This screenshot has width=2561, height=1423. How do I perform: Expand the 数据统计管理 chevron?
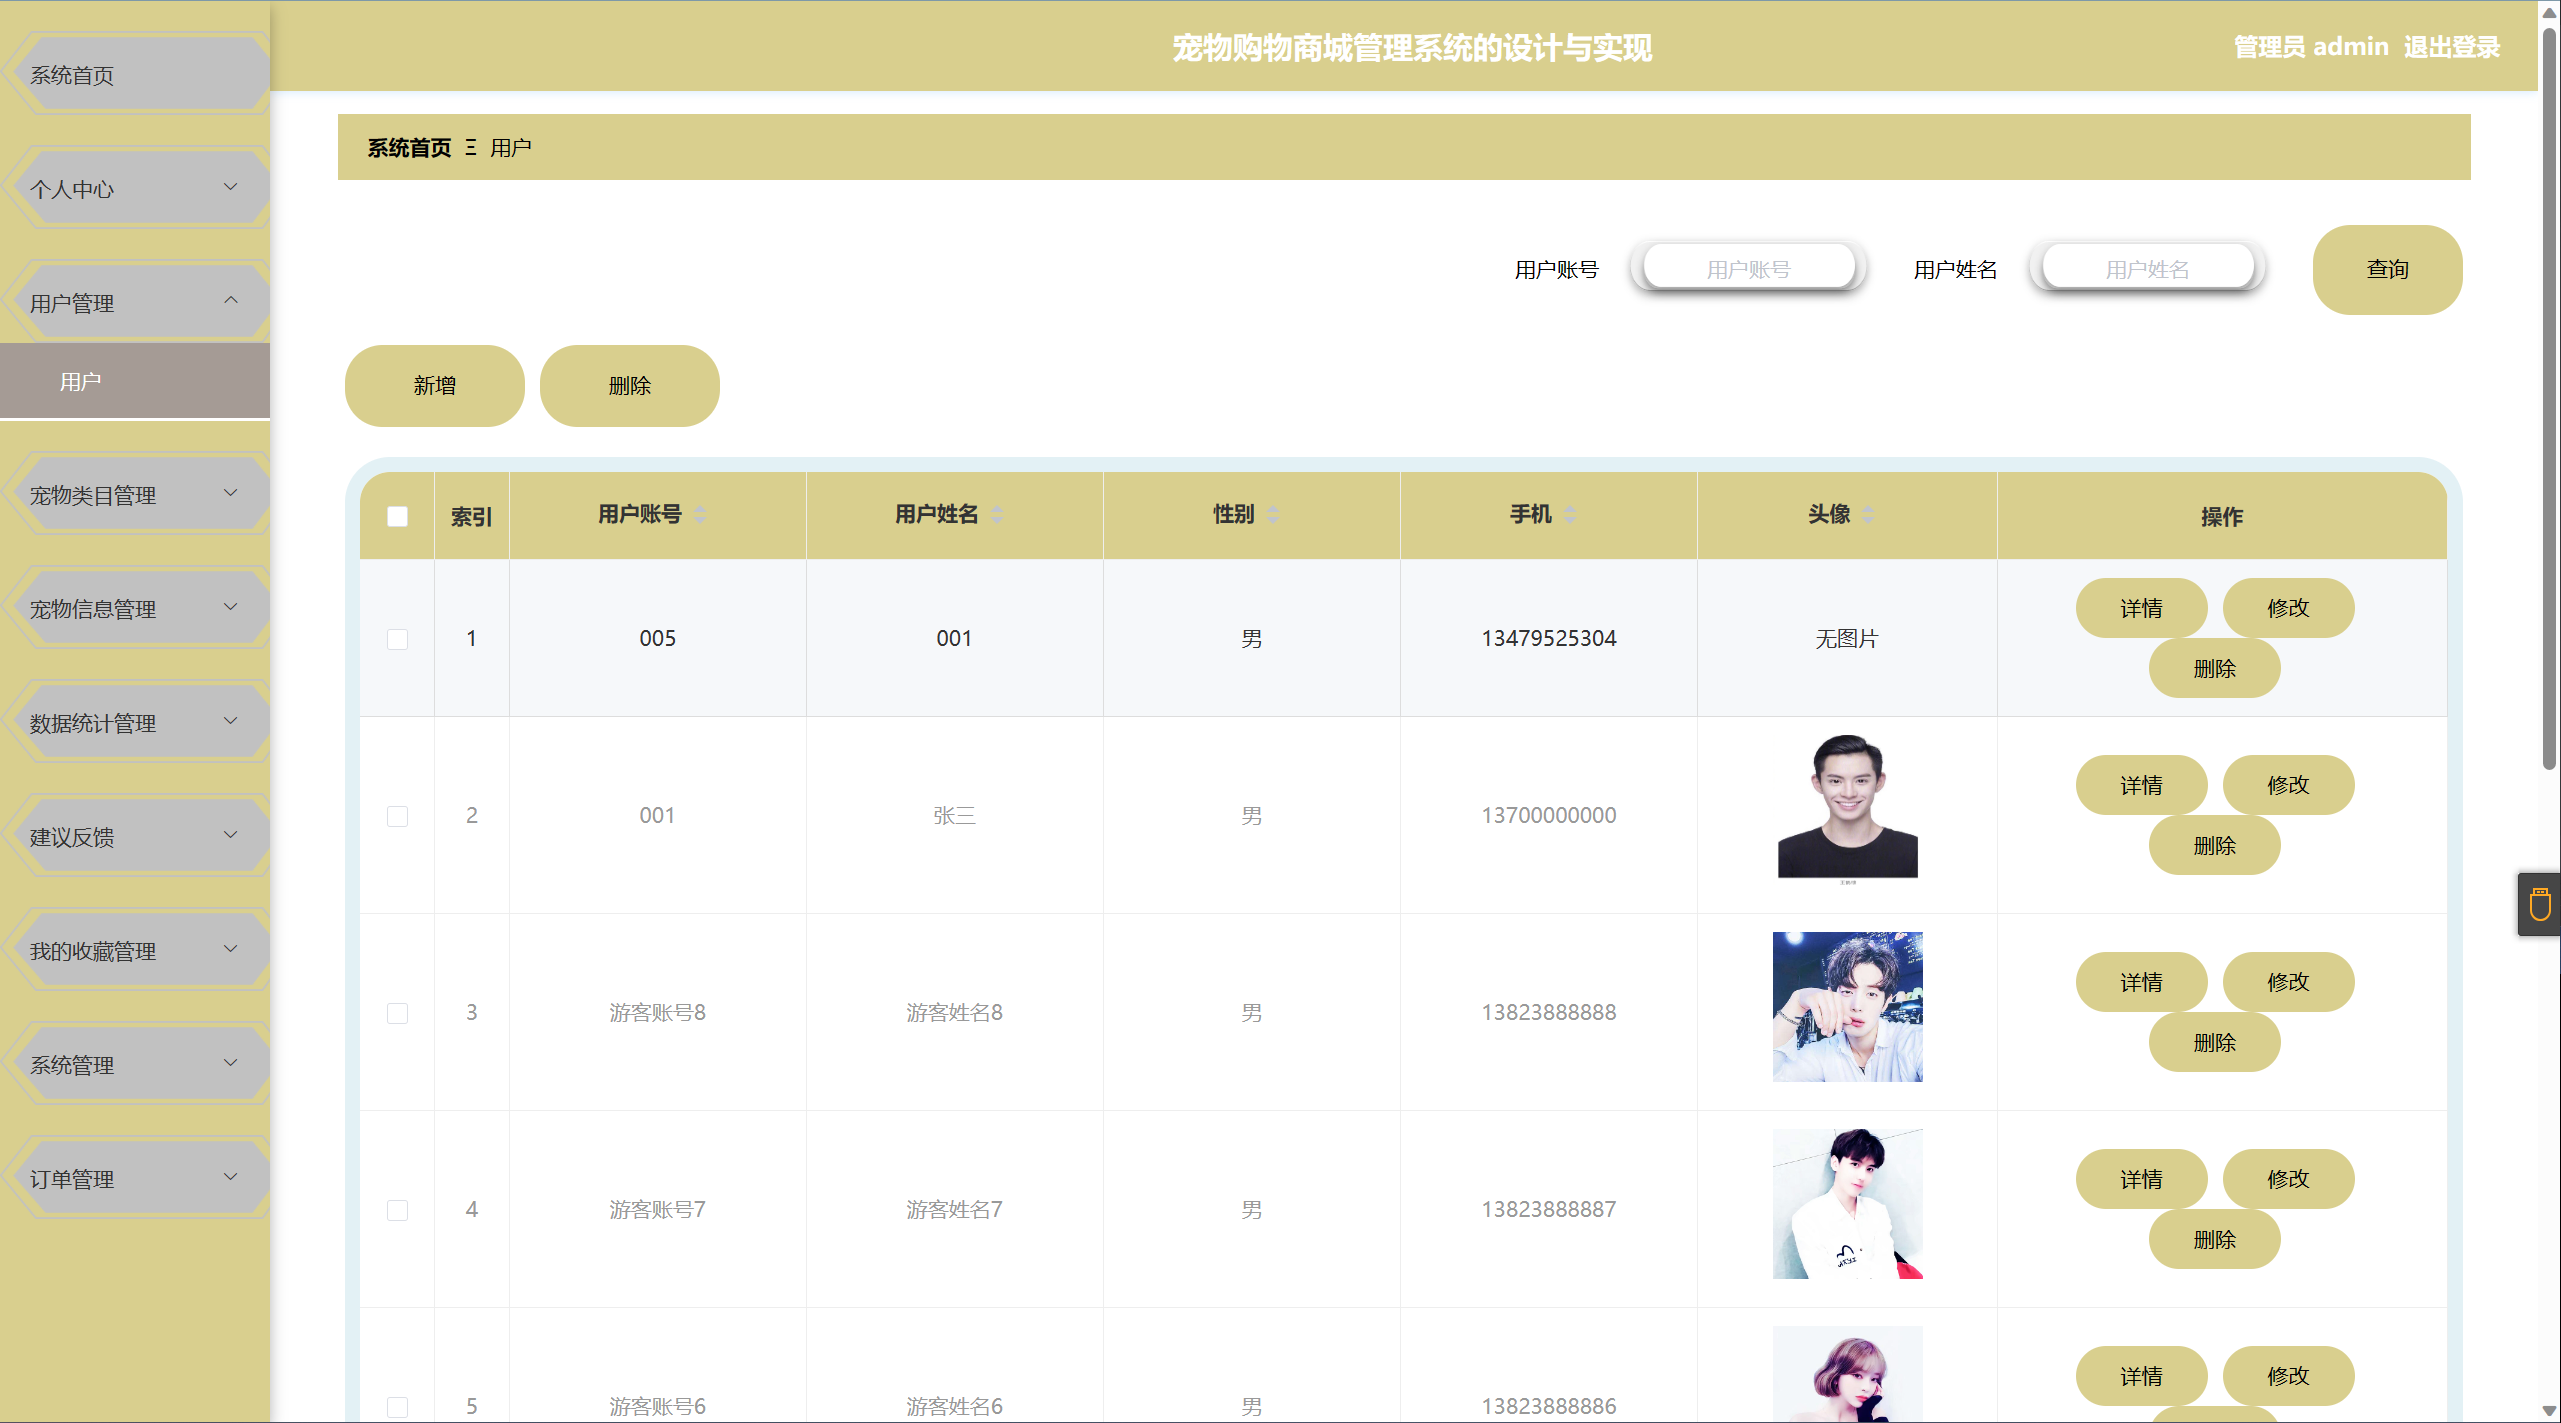(x=231, y=721)
